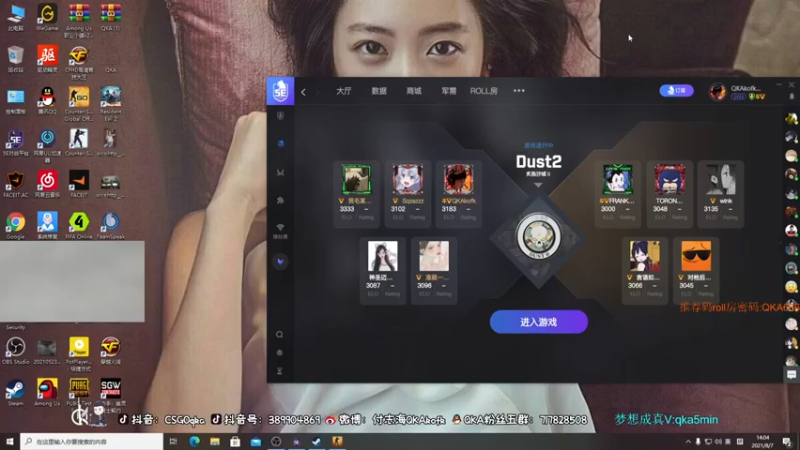Viewport: 800px width, 450px height.
Task: Open the chat icon in friends bar
Action: [791, 374]
